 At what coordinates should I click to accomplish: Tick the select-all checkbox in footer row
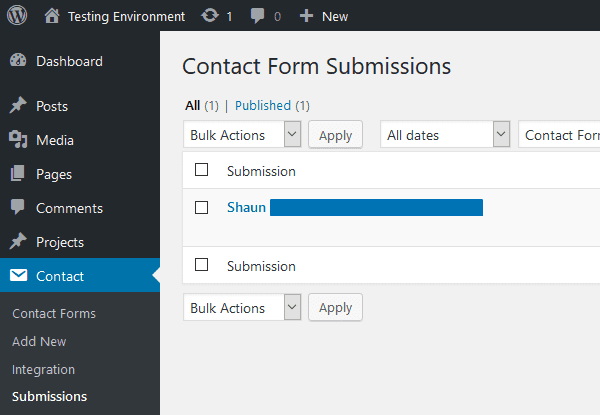201,264
